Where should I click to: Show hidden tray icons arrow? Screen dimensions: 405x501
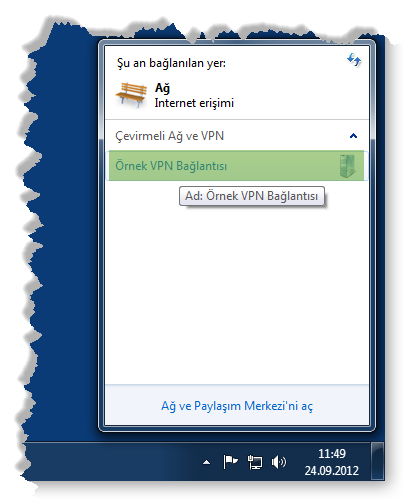coord(207,462)
